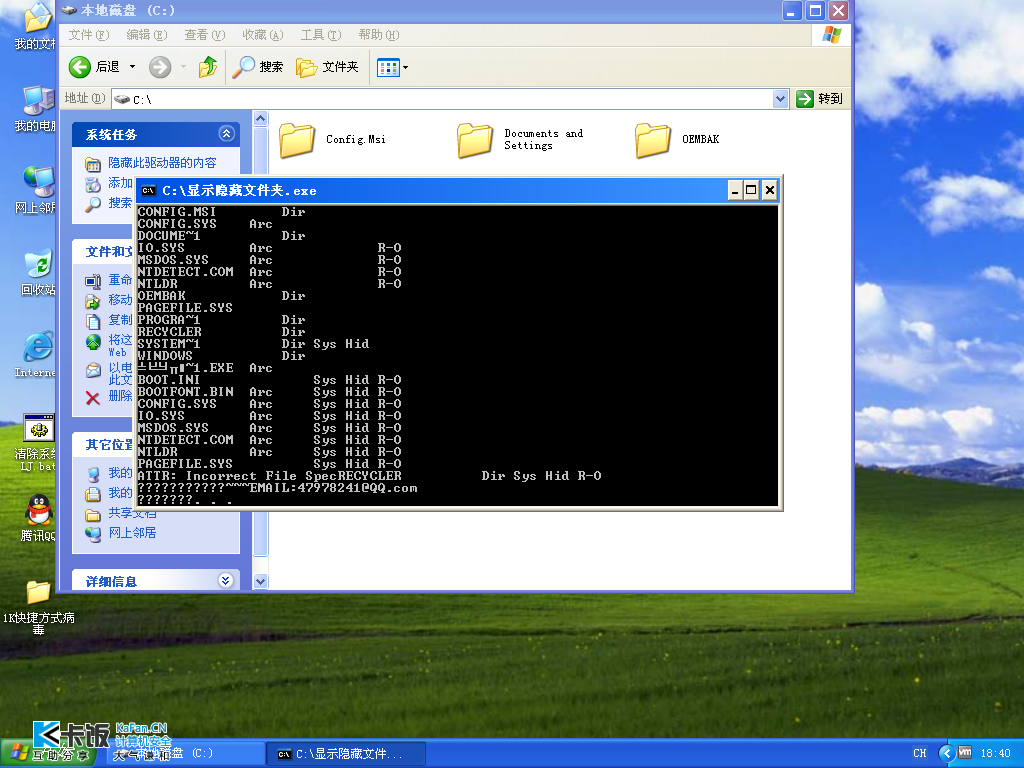Select the OEMBAK folder
1024x768 pixels.
coord(653,140)
